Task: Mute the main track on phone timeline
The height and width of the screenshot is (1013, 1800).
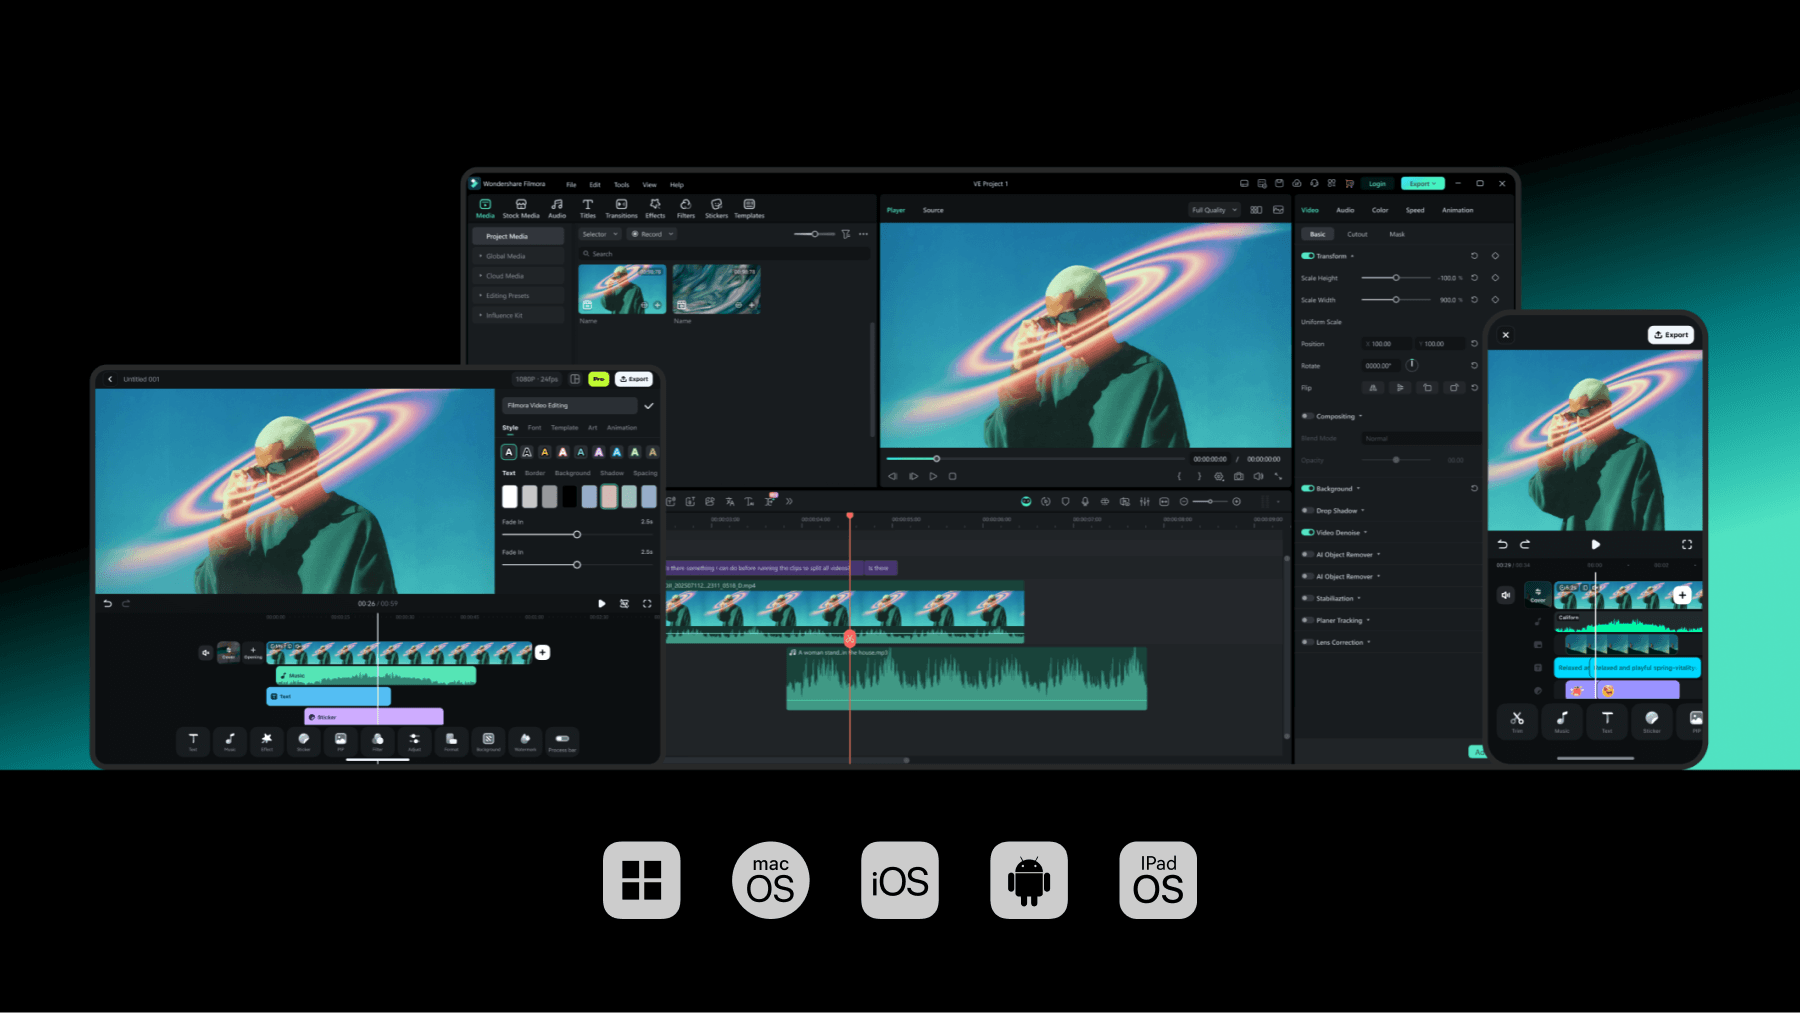Action: click(1506, 595)
